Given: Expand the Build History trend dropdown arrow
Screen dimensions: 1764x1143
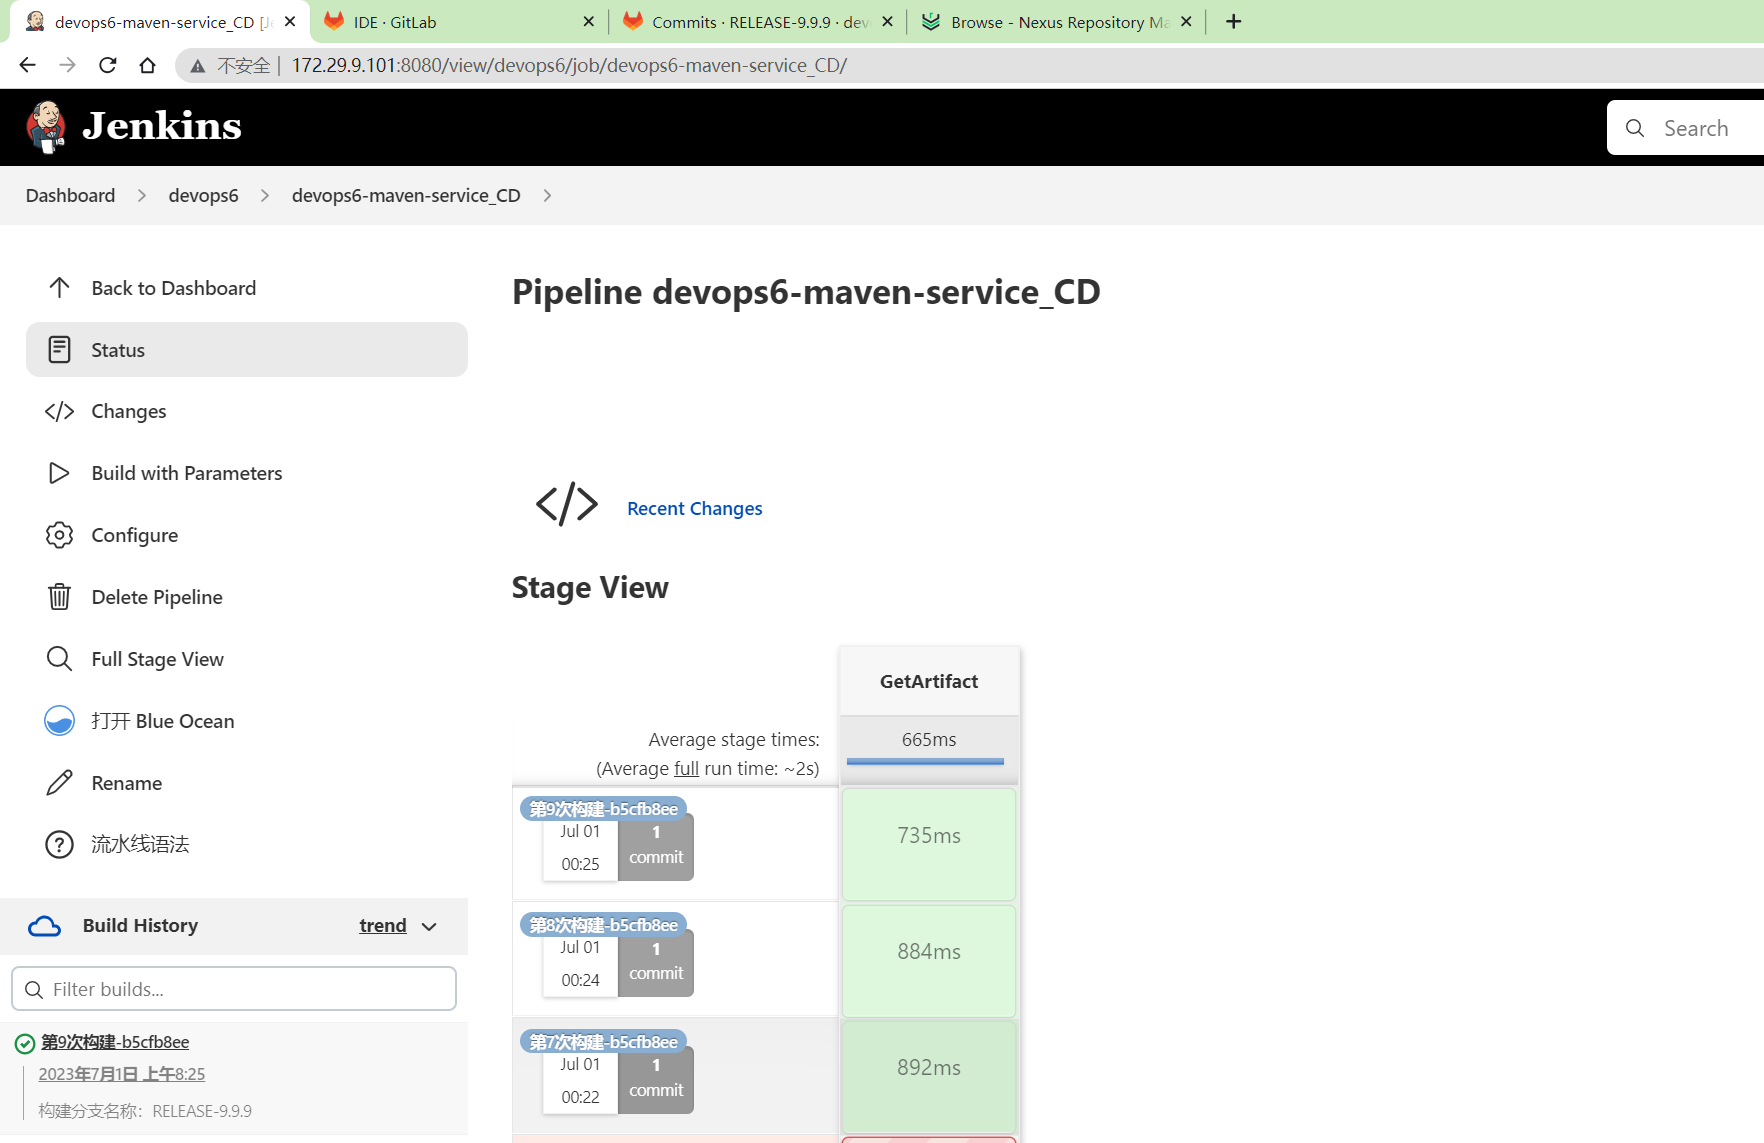Looking at the screenshot, I should 429,927.
